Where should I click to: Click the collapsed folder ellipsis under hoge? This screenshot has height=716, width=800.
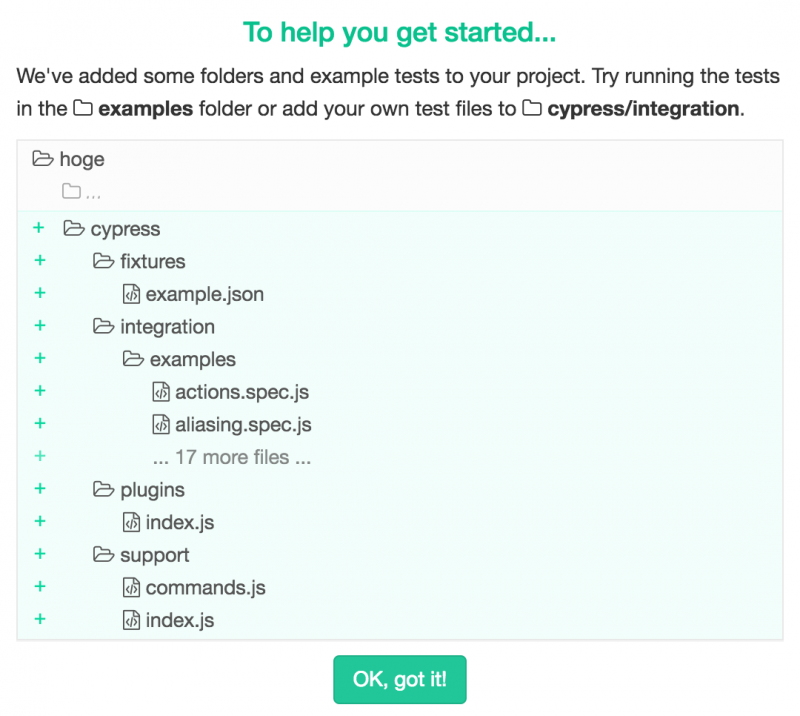click(x=81, y=192)
